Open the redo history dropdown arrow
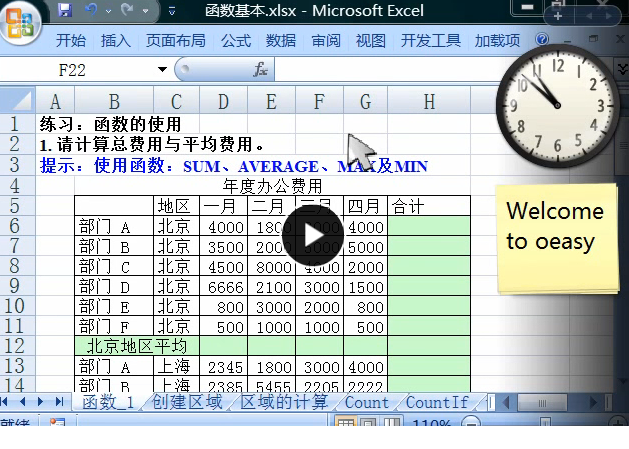The image size is (629, 449). tap(145, 11)
